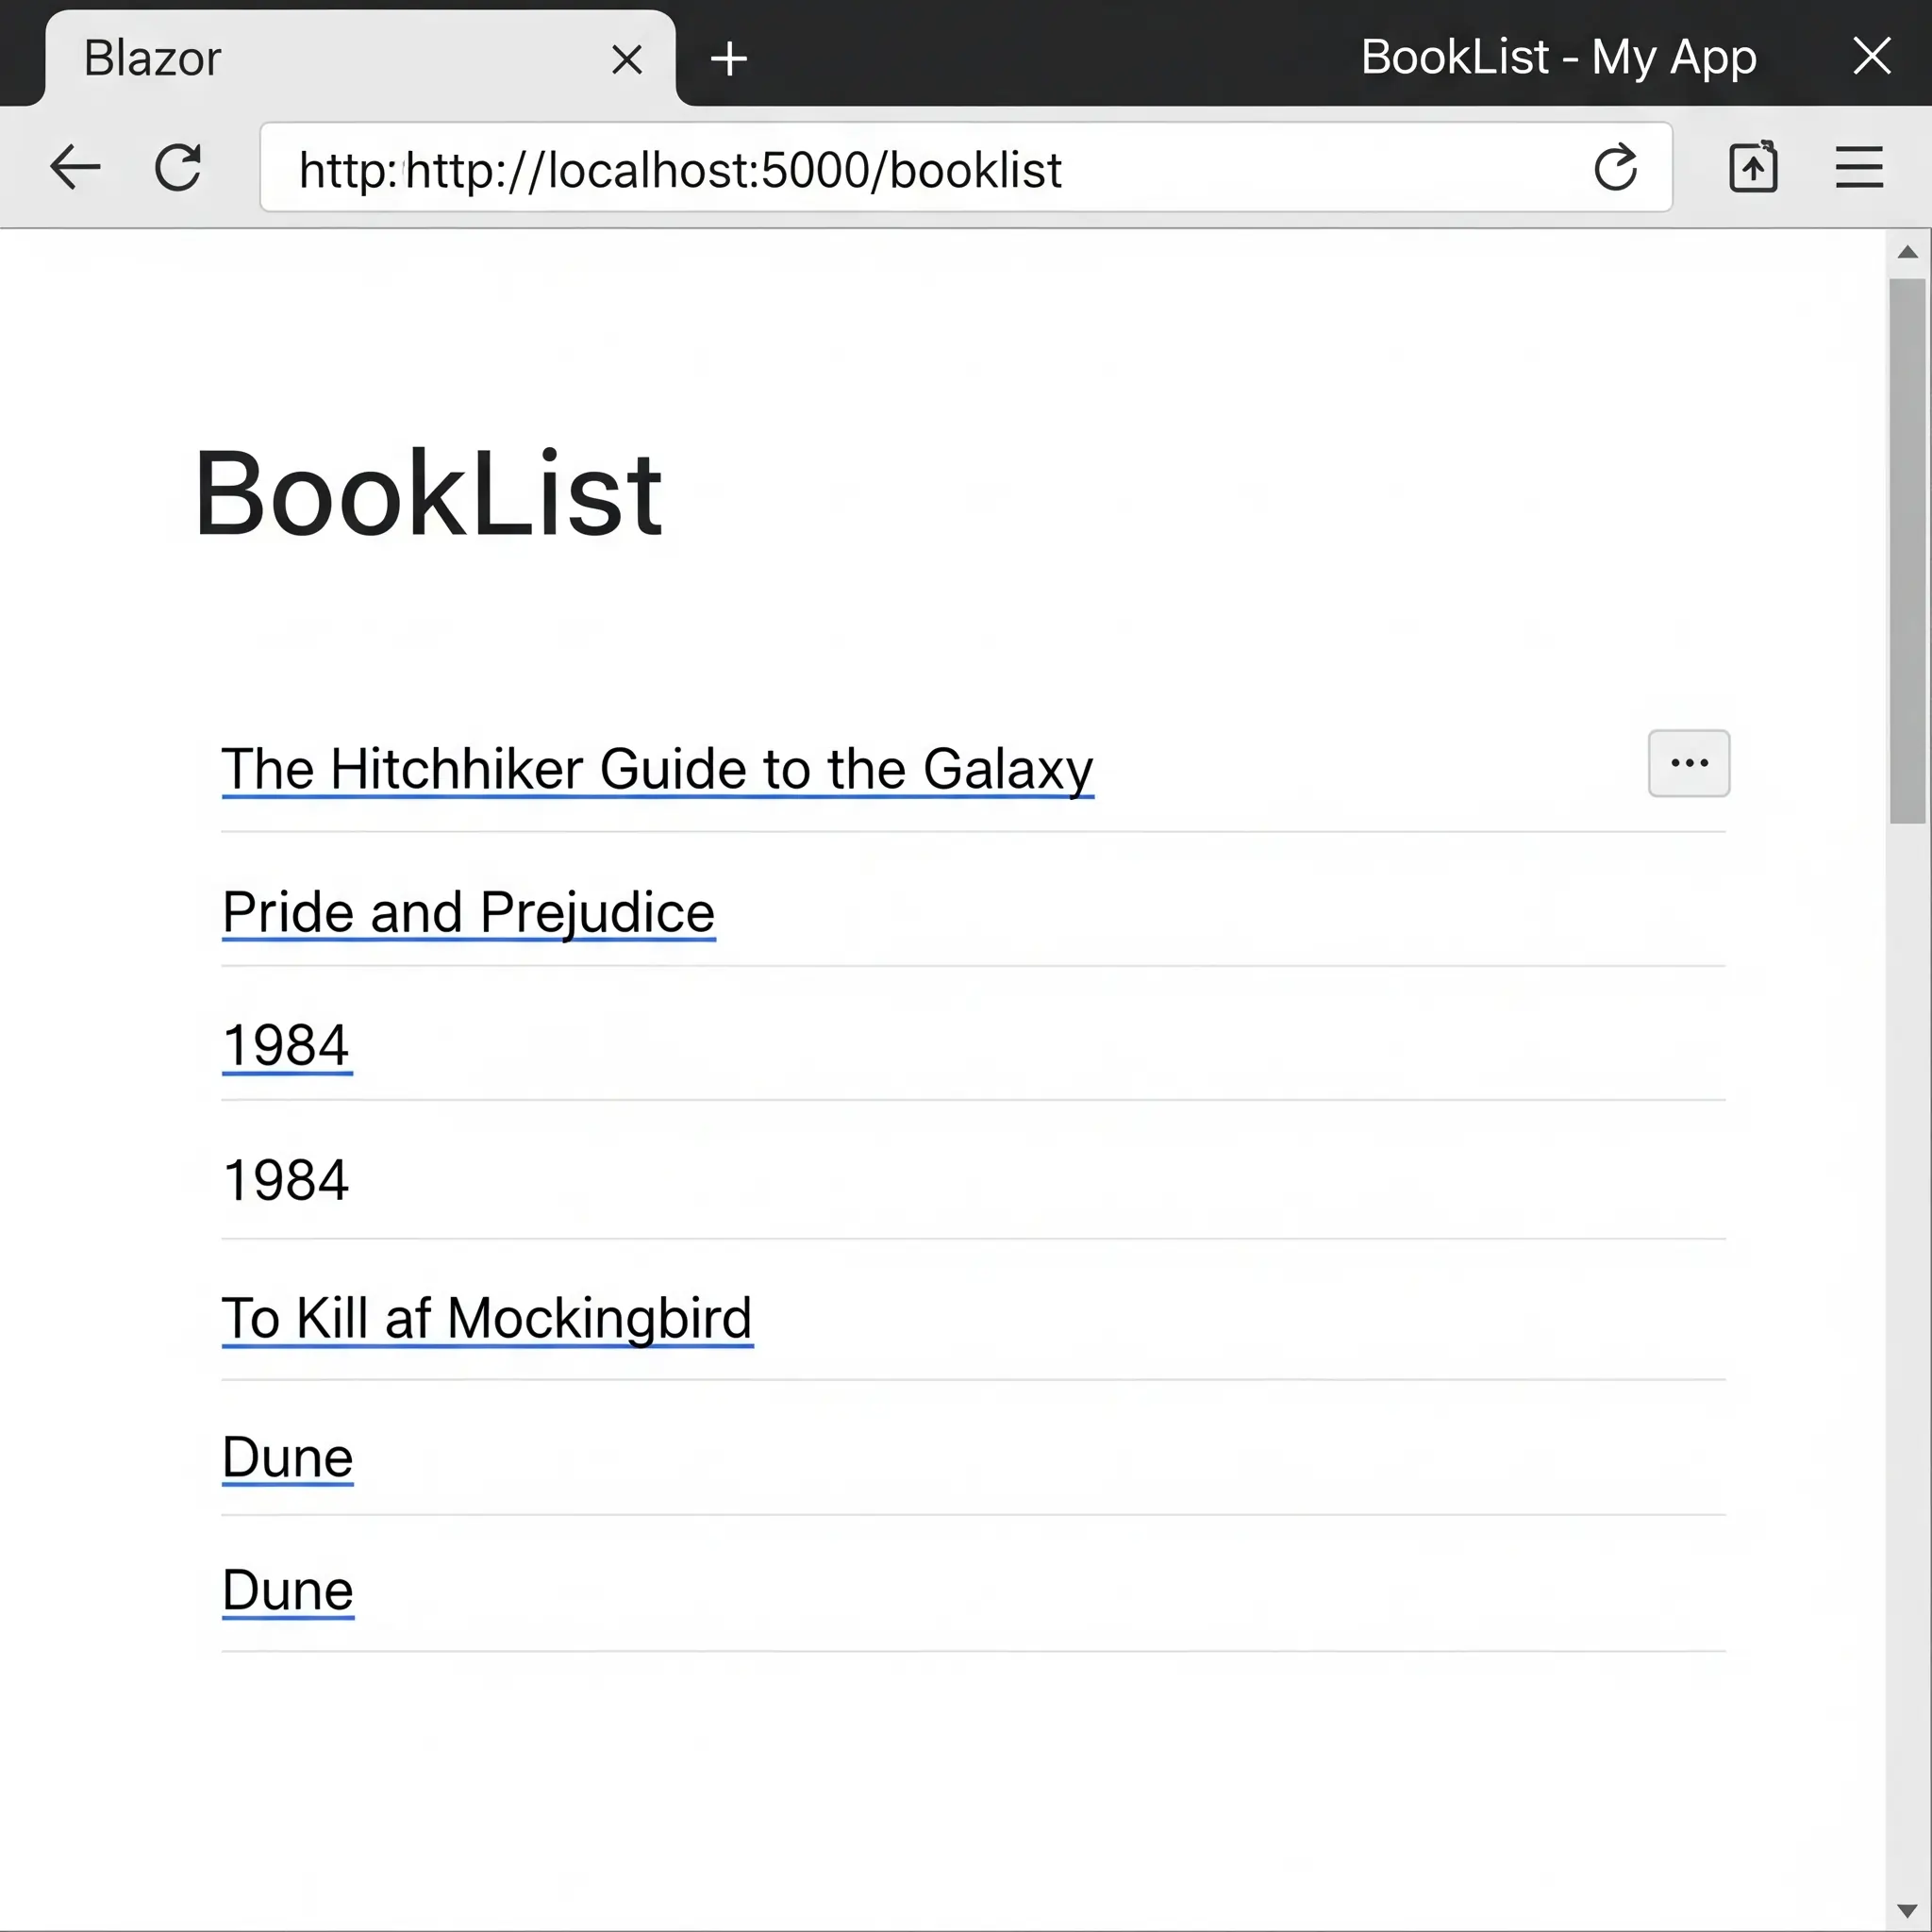1932x1932 pixels.
Task: Close the Blazor tab with its X icon
Action: pos(627,59)
